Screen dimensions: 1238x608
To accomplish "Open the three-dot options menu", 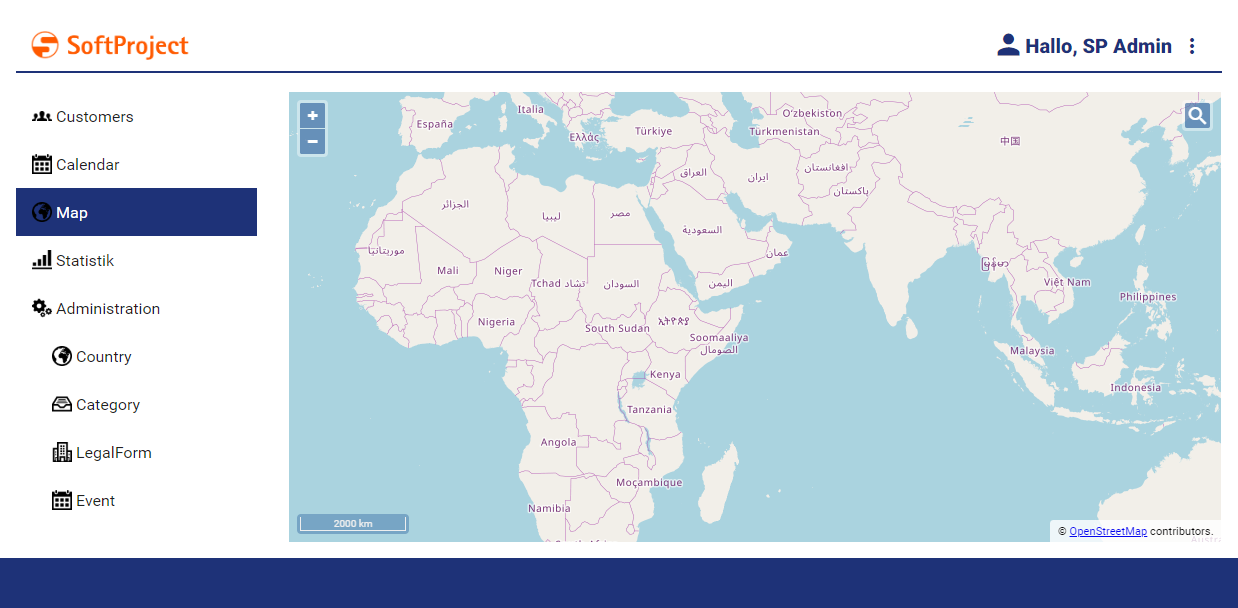I will click(x=1191, y=46).
